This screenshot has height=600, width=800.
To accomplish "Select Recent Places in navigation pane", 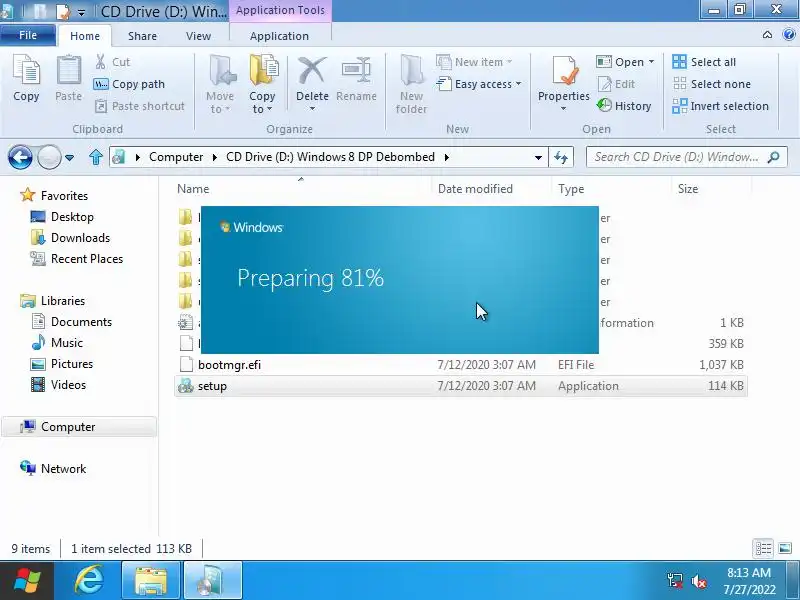I will point(77,259).
